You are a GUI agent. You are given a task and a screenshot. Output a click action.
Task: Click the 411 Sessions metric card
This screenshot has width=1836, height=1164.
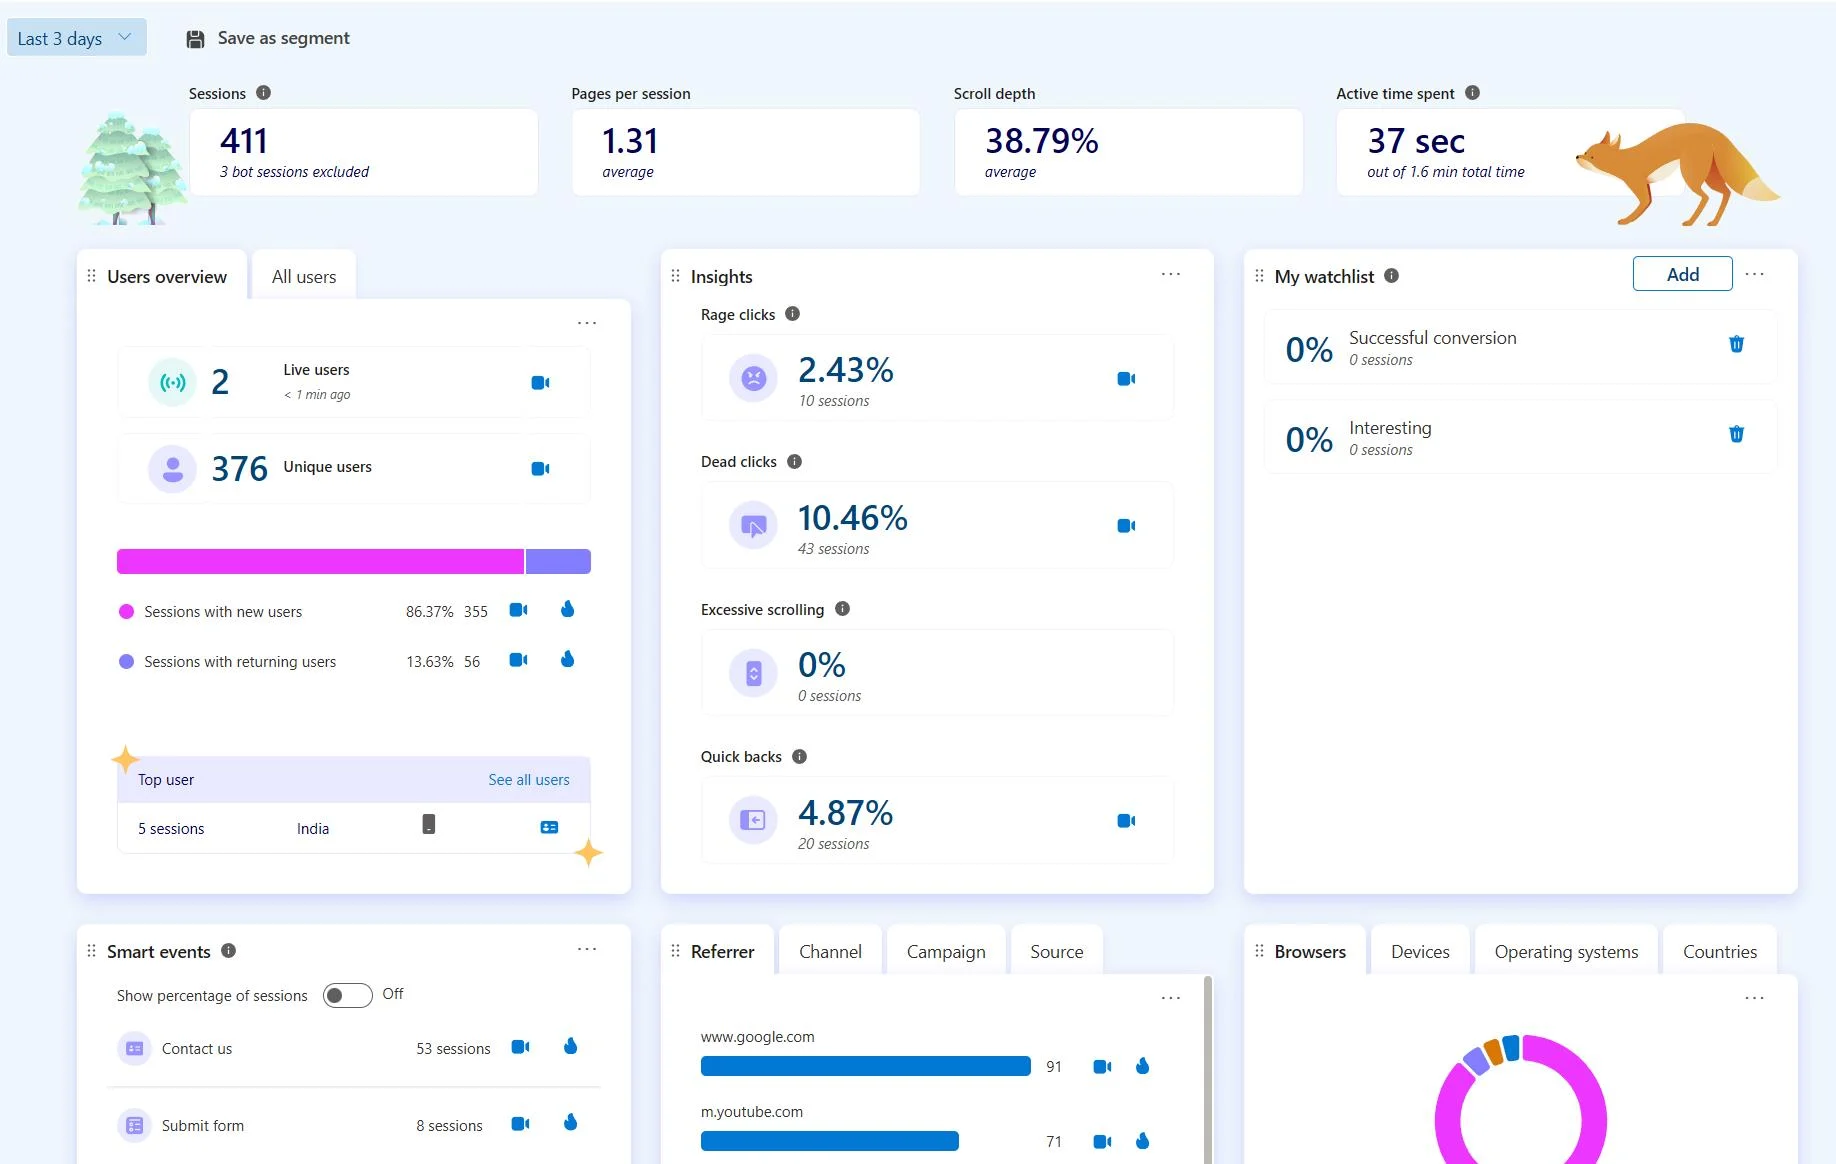(x=364, y=152)
